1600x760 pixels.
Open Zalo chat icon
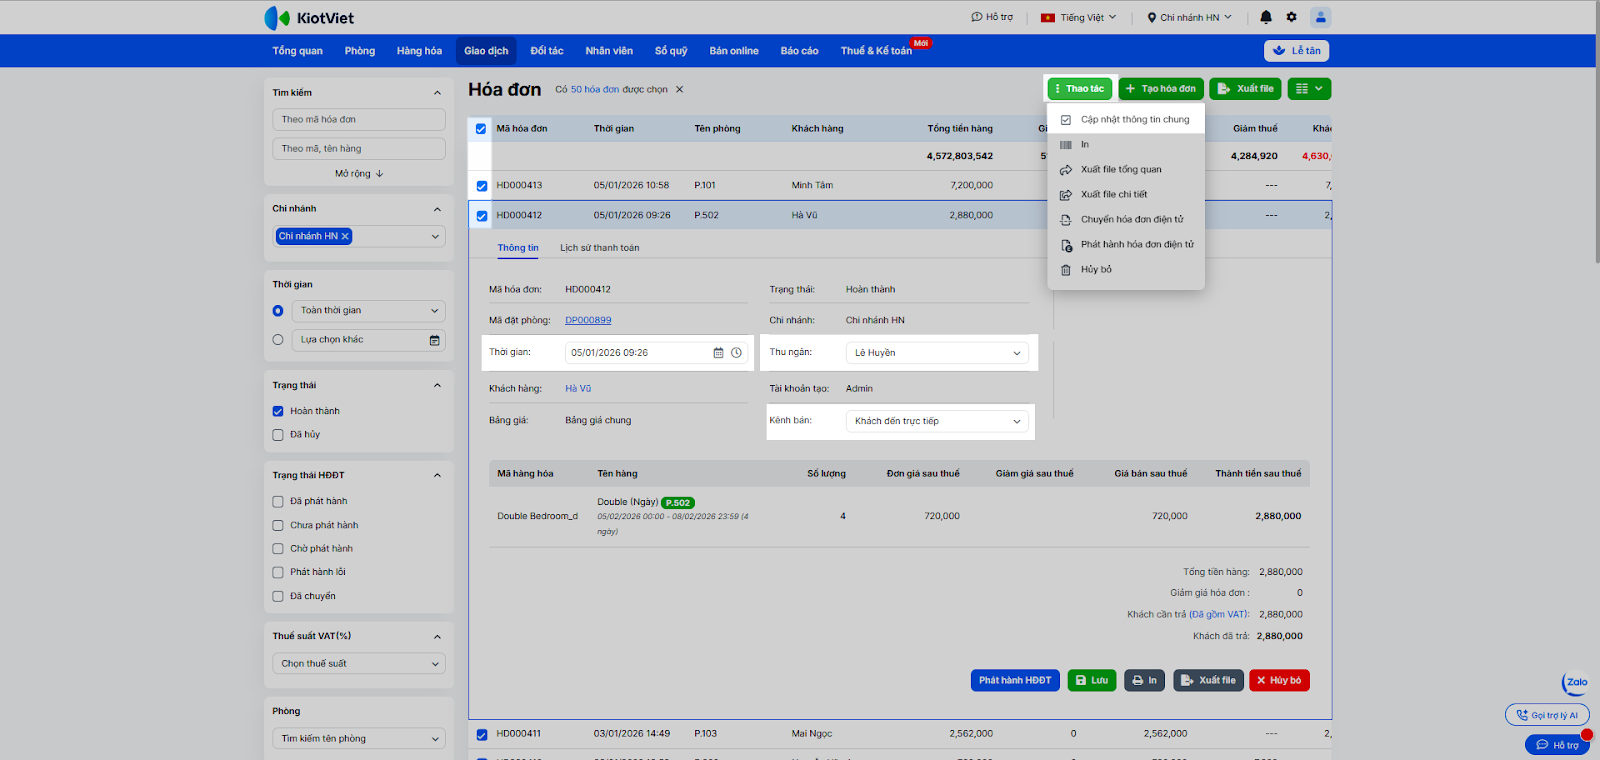1576,683
